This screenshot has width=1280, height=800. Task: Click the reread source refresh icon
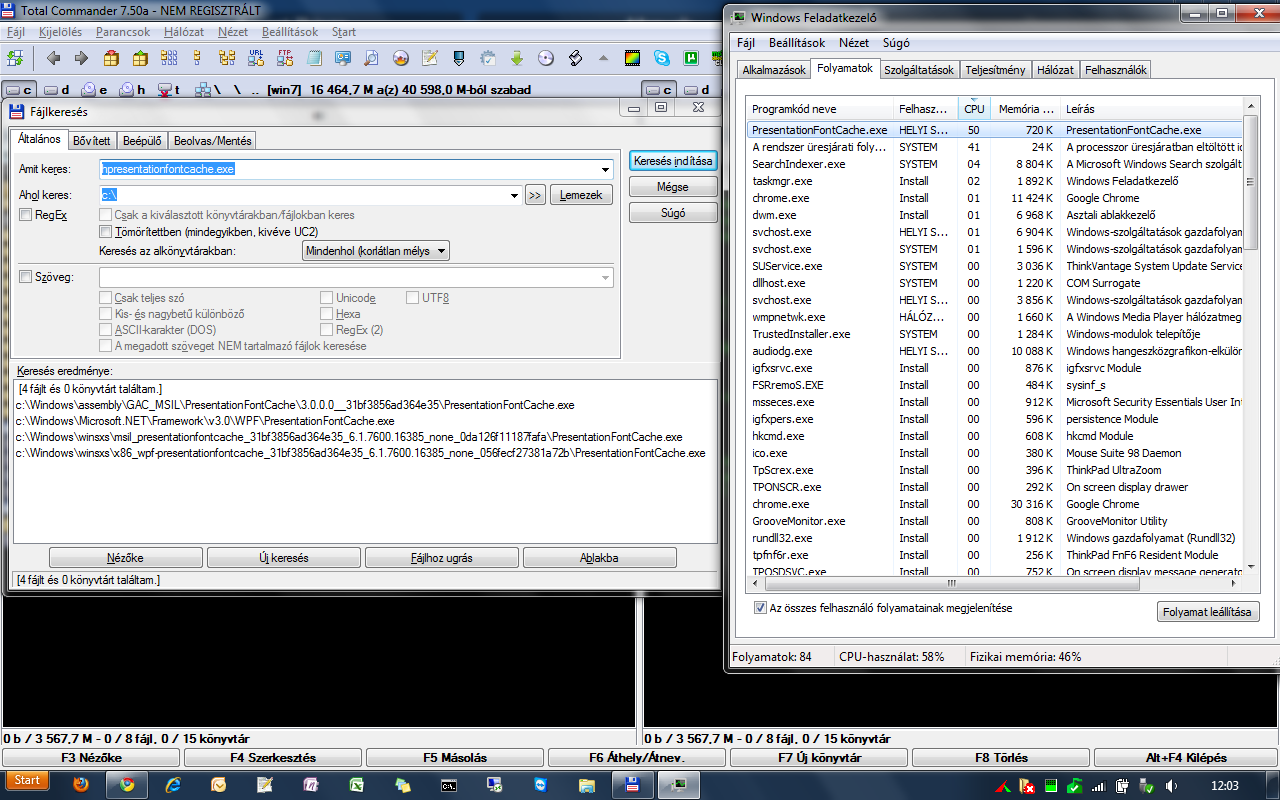click(14, 58)
